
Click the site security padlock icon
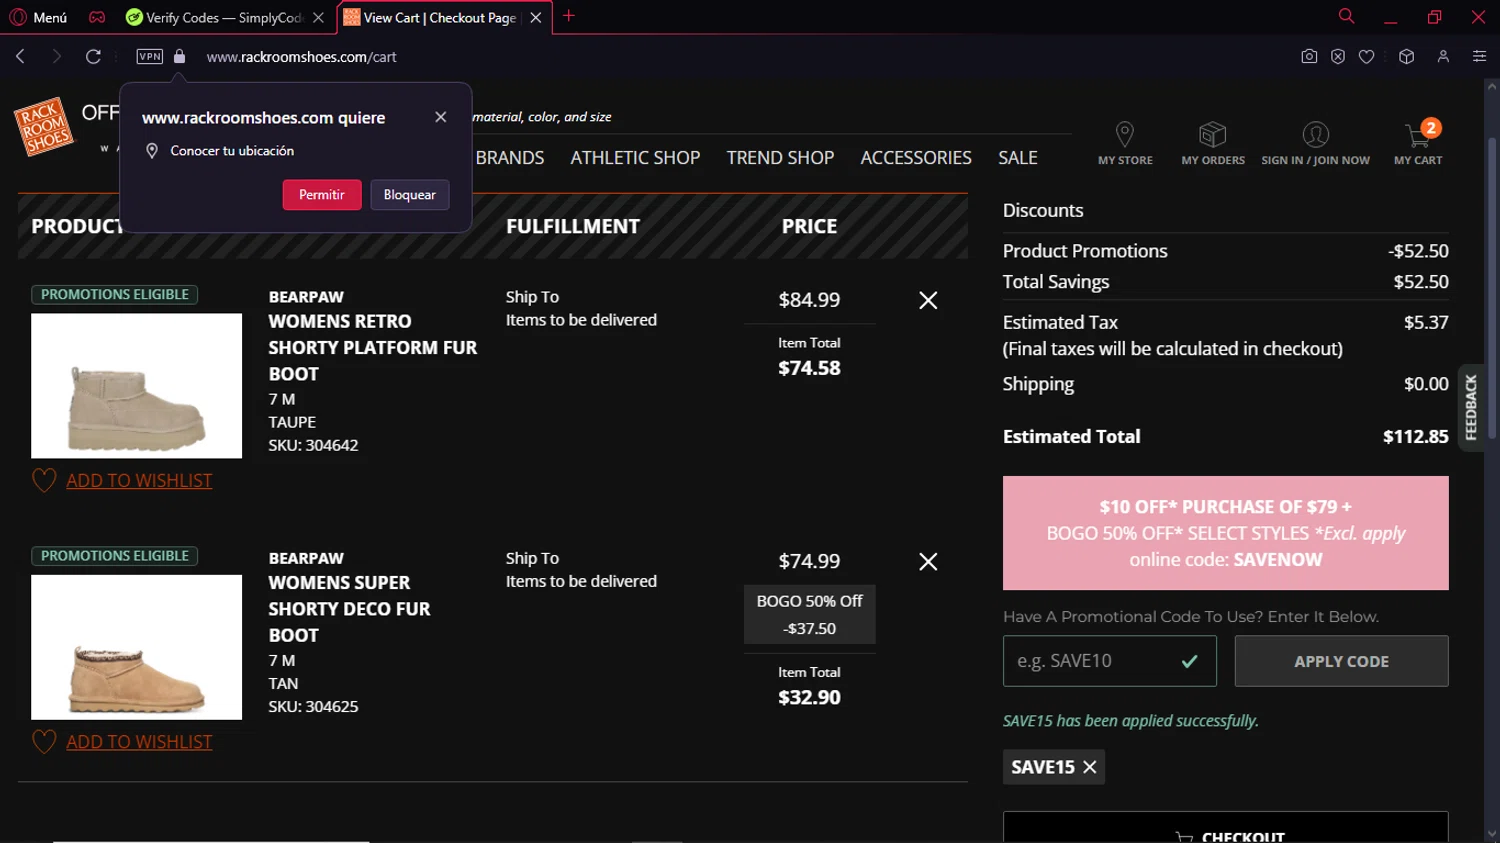tap(180, 57)
